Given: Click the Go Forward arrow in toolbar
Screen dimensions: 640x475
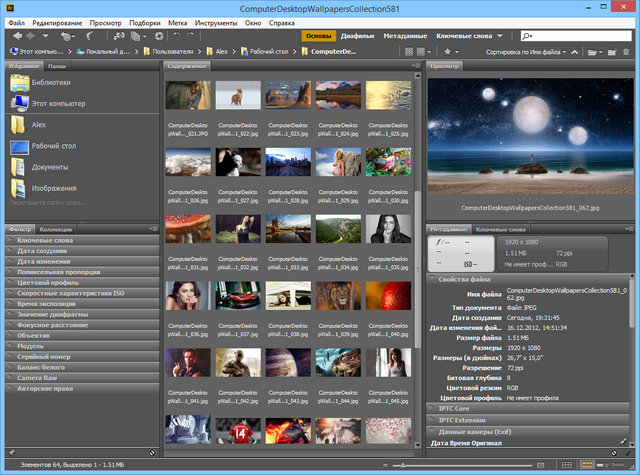Looking at the screenshot, I should (32, 35).
